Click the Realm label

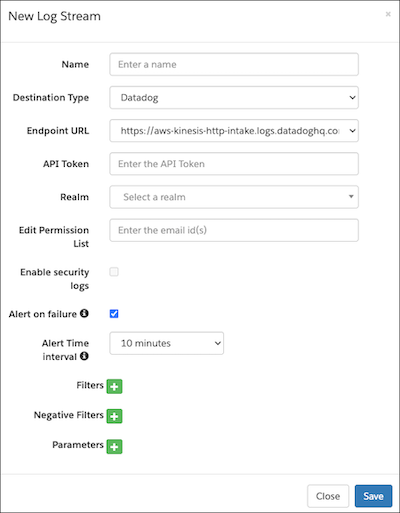tap(75, 197)
